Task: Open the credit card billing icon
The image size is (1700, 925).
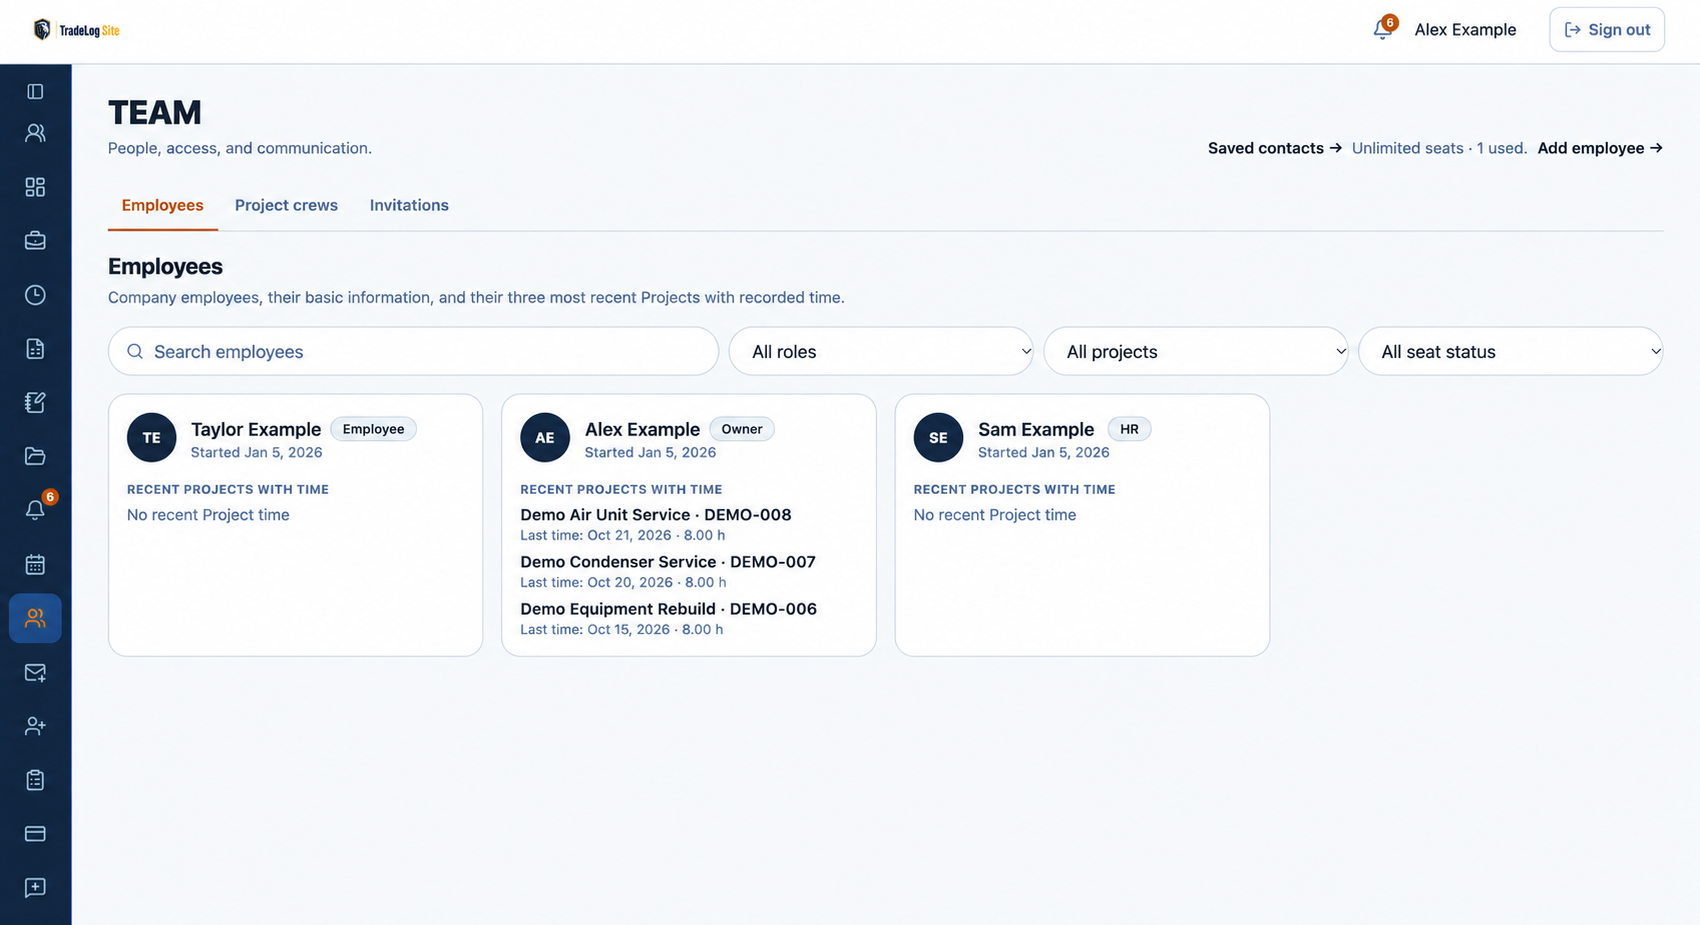Action: click(x=35, y=833)
